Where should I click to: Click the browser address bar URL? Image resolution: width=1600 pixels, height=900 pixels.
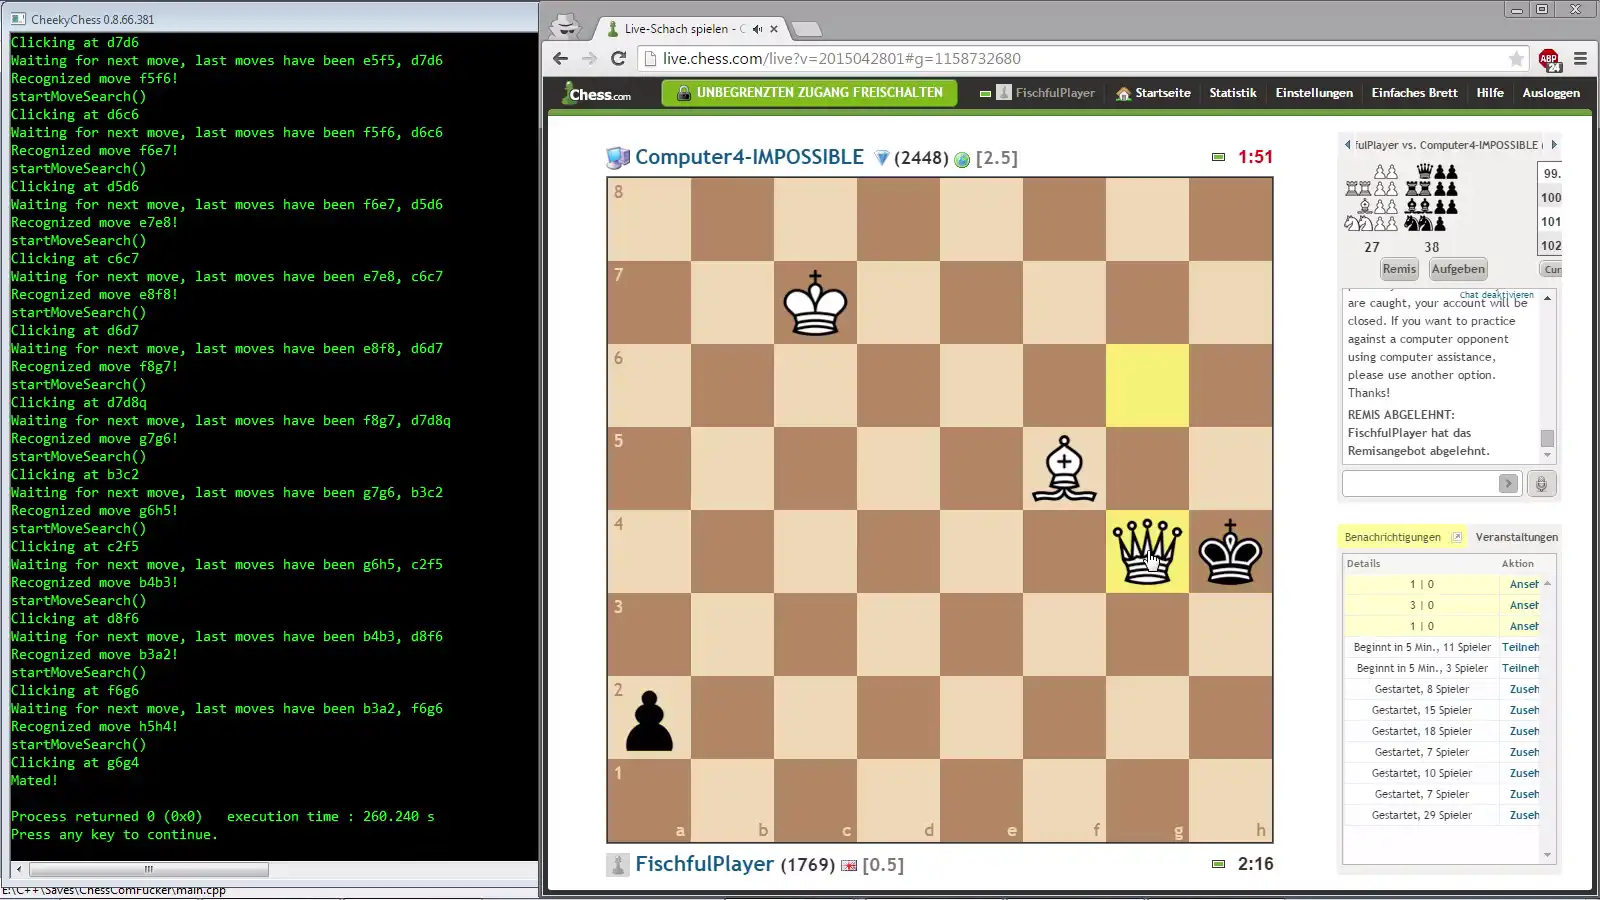coord(841,59)
